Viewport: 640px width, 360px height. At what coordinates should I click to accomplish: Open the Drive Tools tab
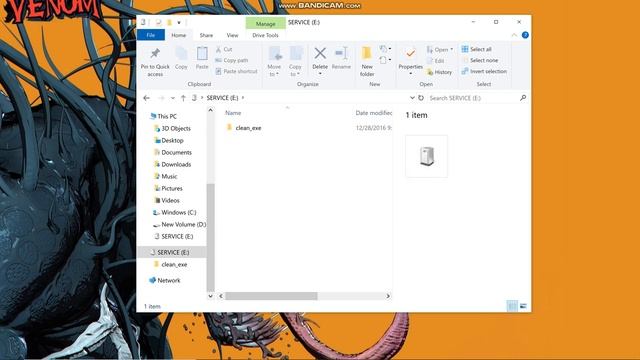tap(265, 35)
